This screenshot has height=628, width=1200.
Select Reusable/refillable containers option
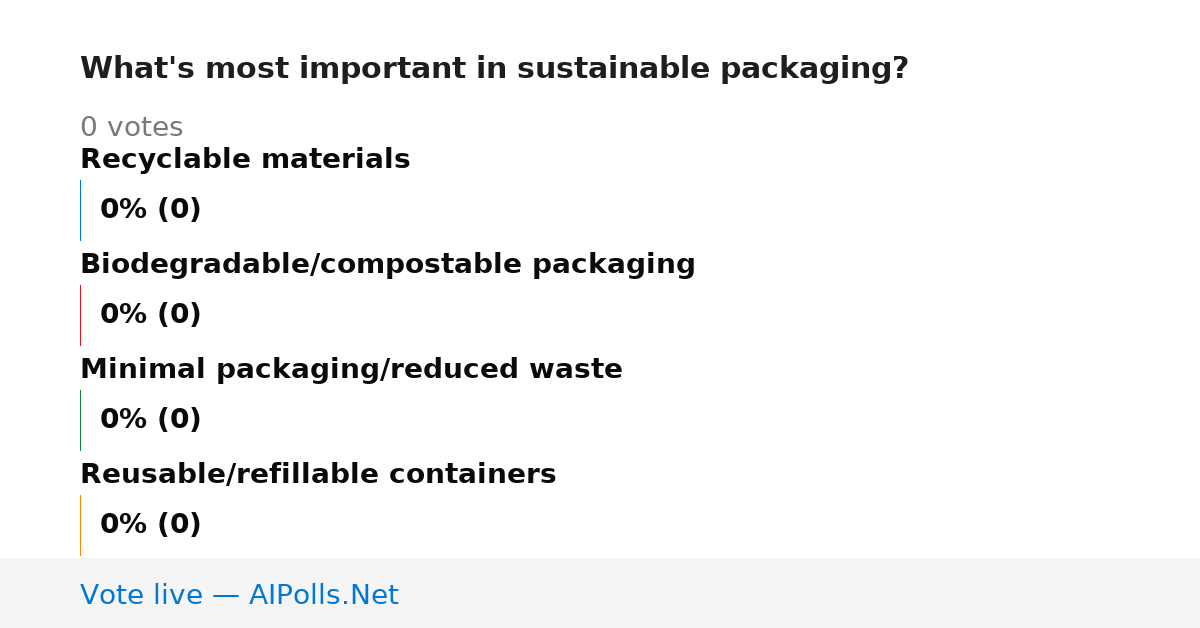pyautogui.click(x=318, y=475)
